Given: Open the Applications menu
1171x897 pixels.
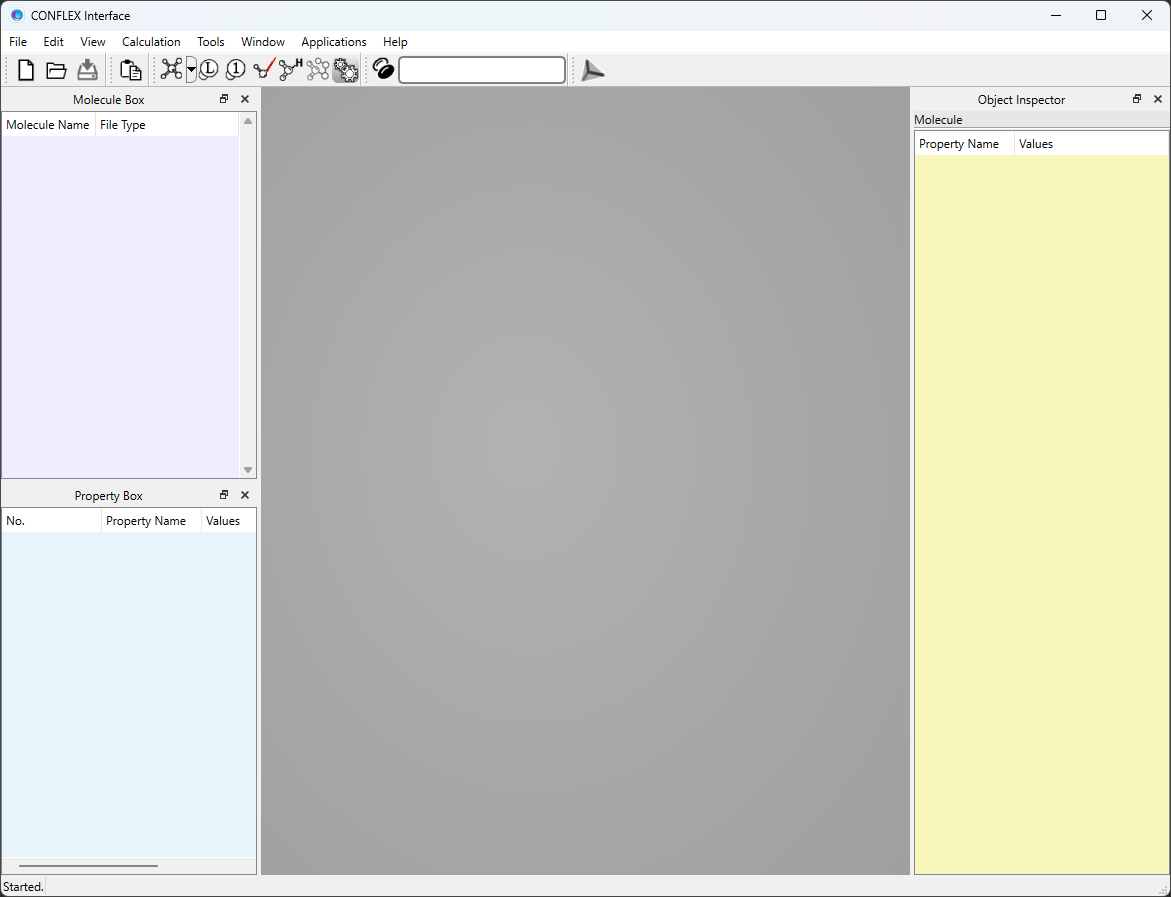Looking at the screenshot, I should click(x=334, y=42).
